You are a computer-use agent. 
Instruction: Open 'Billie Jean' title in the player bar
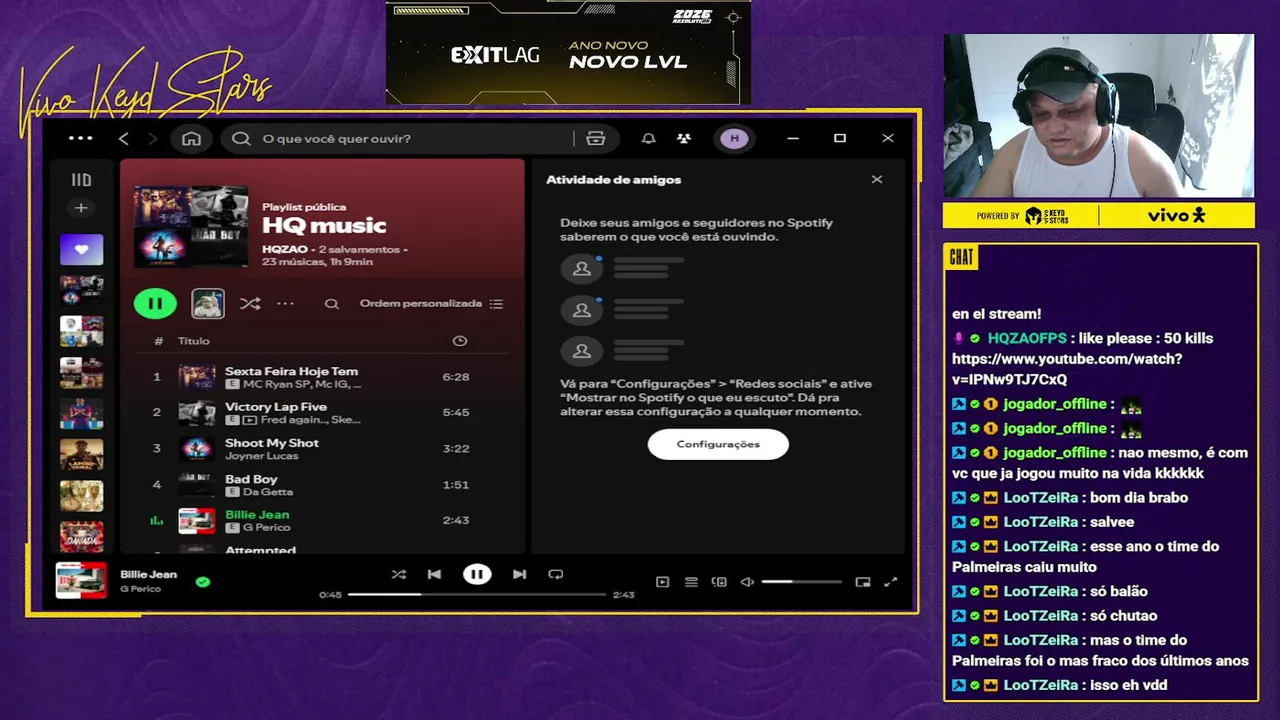point(148,574)
